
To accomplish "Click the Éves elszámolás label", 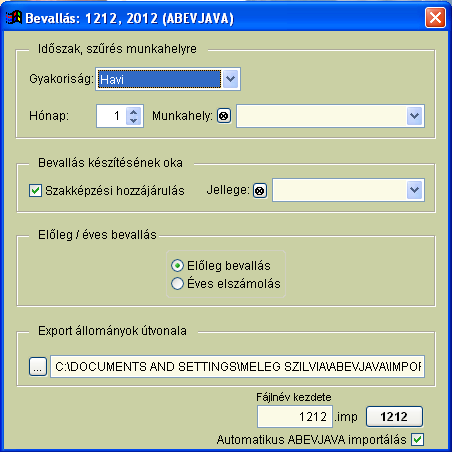I will click(x=234, y=284).
